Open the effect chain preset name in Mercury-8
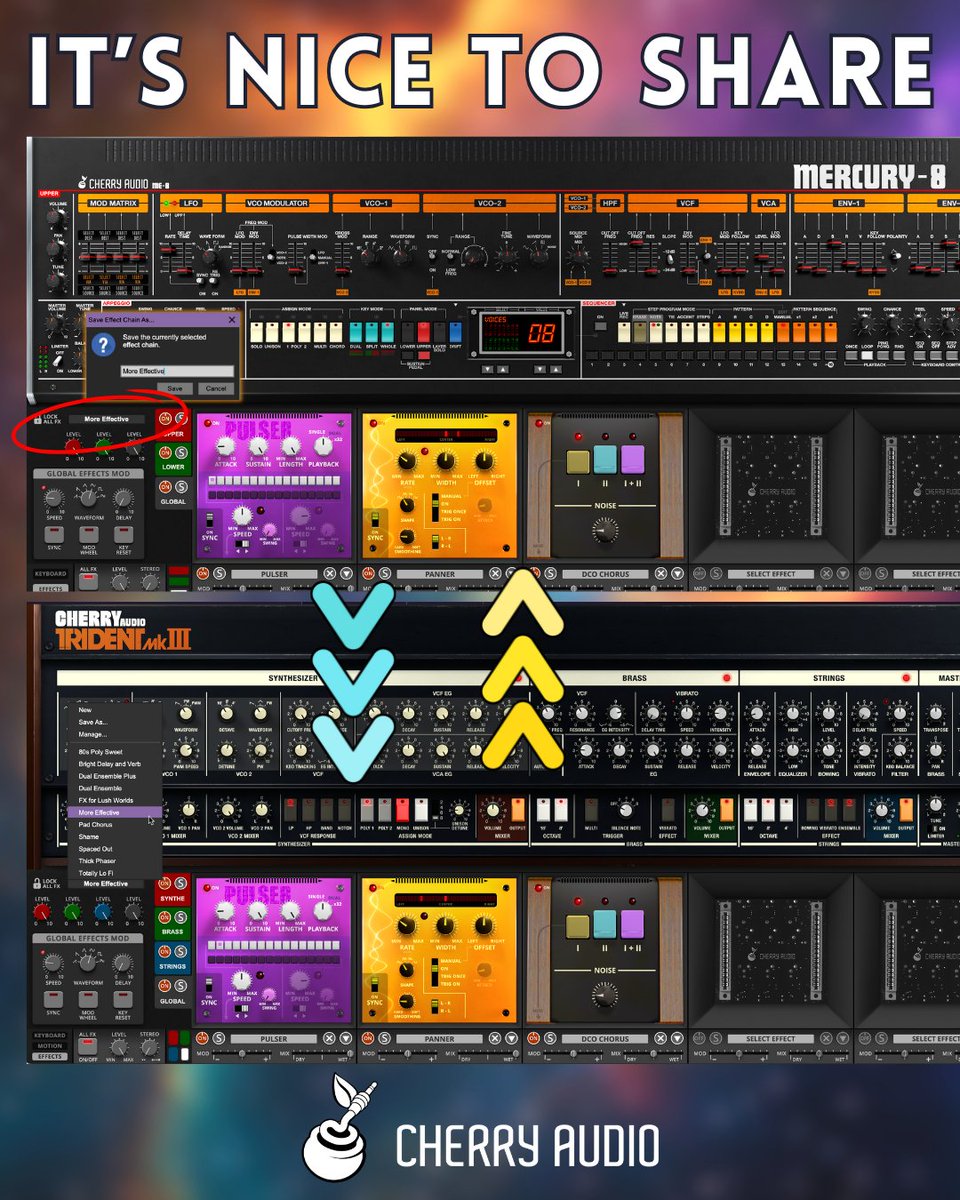The width and height of the screenshot is (960, 1200). 107,419
